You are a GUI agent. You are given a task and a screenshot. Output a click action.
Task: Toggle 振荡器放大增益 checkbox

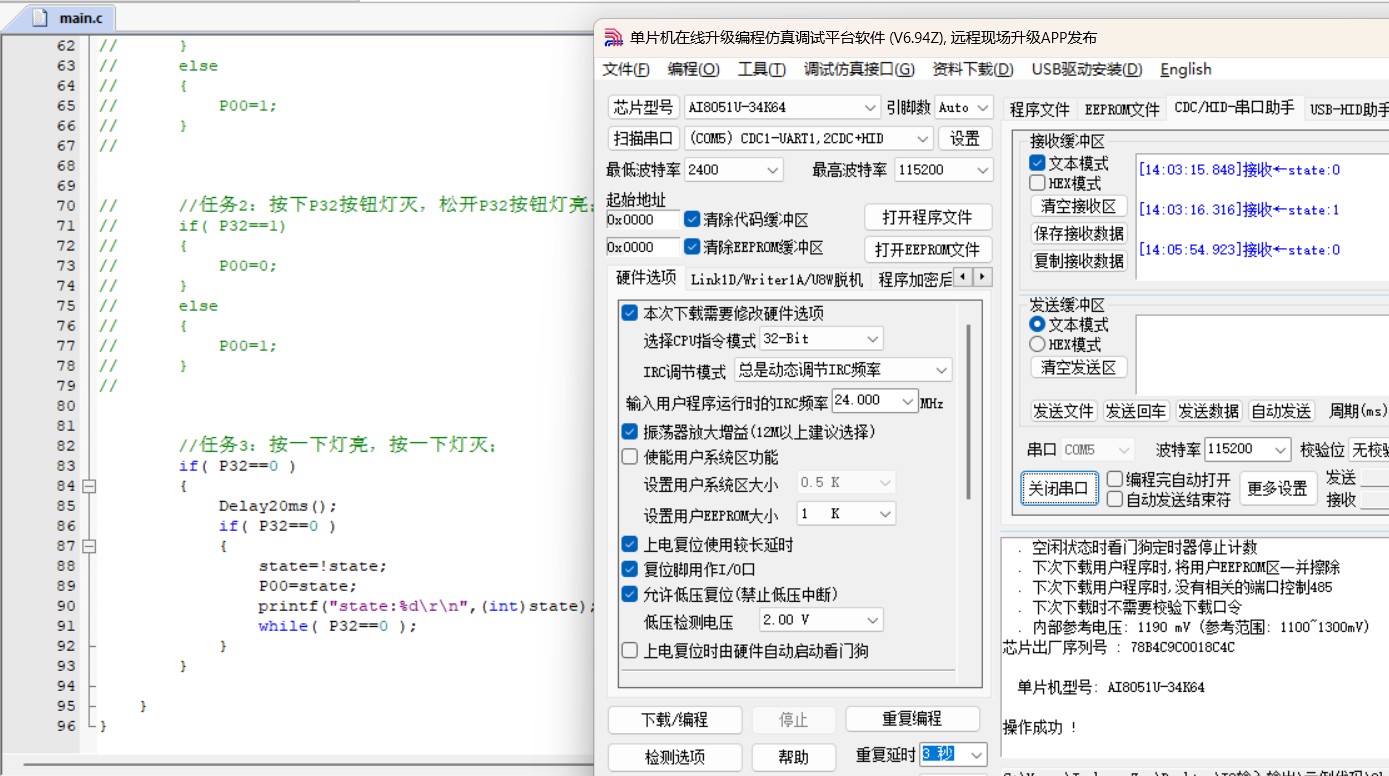coord(629,432)
